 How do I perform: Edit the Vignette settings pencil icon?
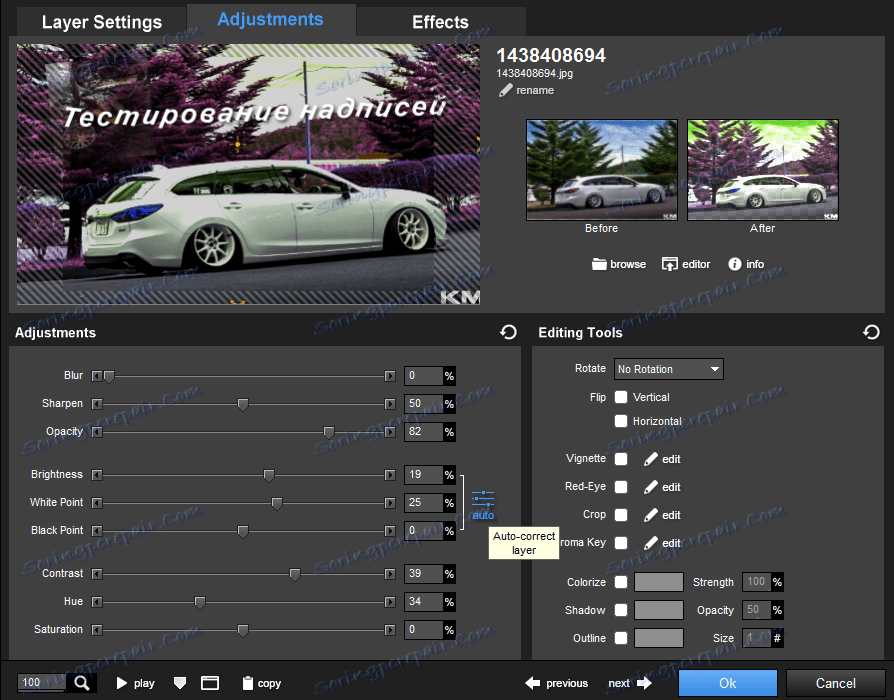651,459
